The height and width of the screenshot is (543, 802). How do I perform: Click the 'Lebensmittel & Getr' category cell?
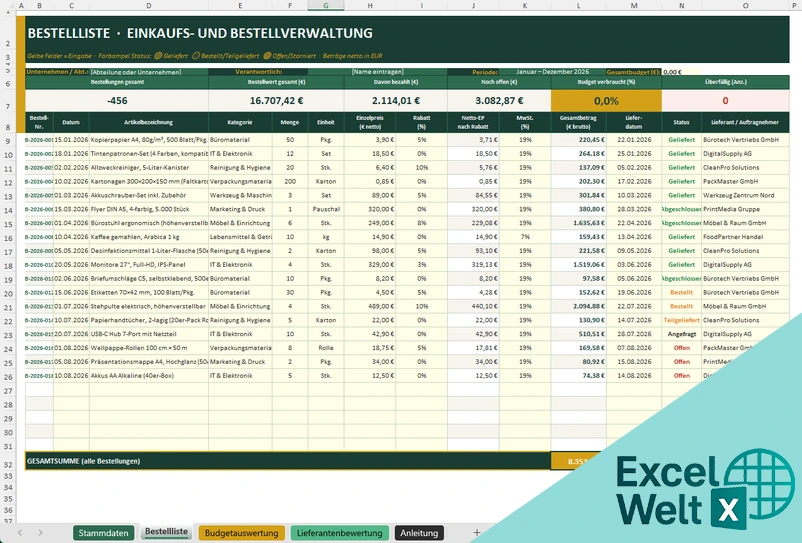tap(240, 237)
